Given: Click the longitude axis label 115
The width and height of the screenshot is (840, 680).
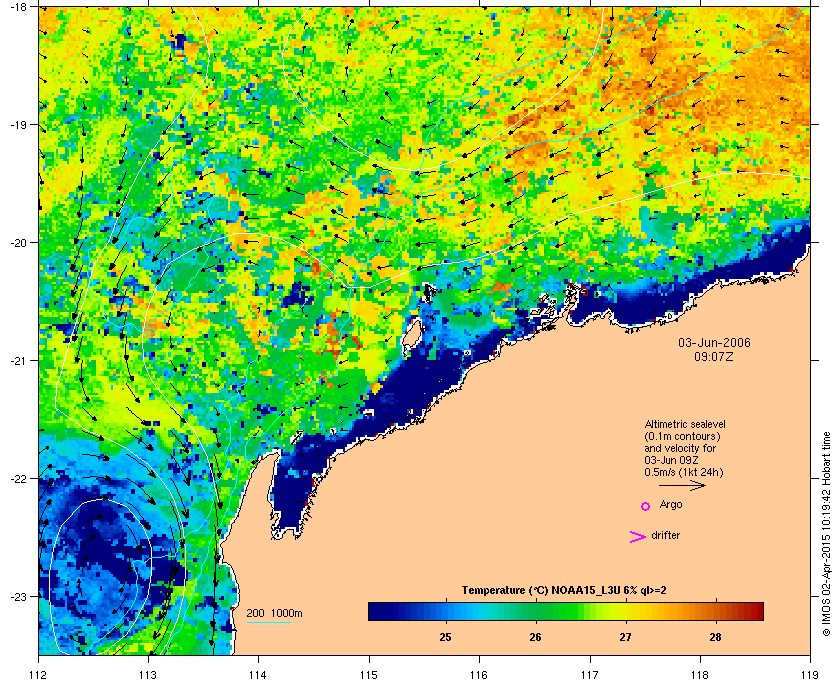Looking at the screenshot, I should 369,675.
